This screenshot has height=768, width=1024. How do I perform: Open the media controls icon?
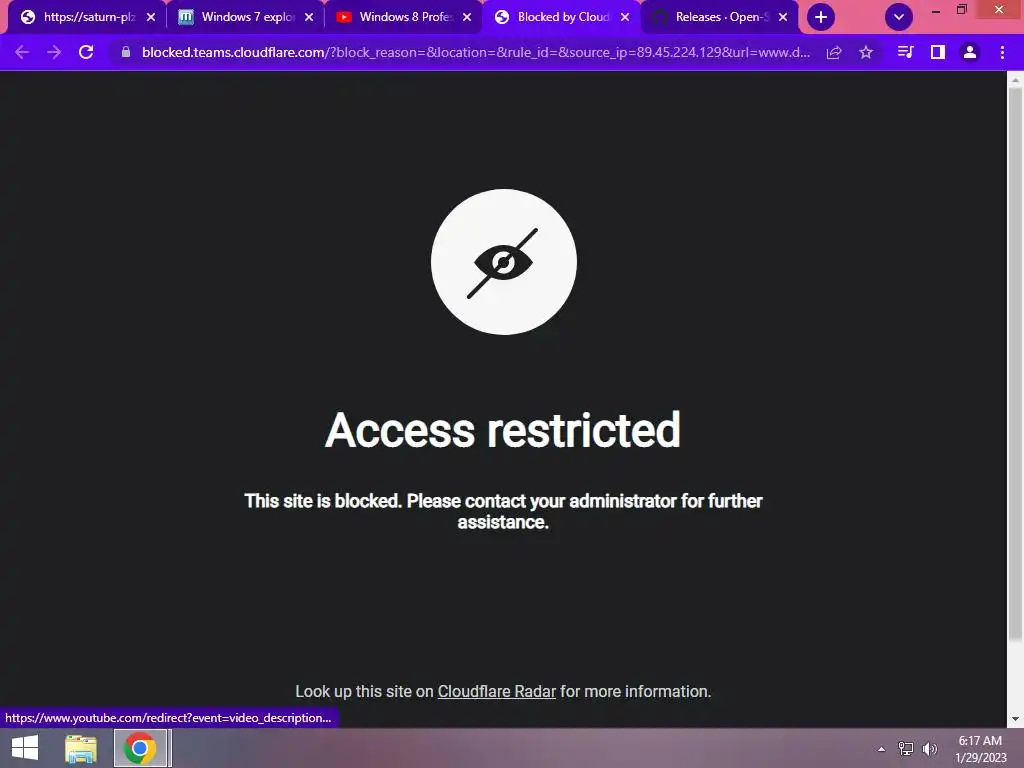point(905,52)
